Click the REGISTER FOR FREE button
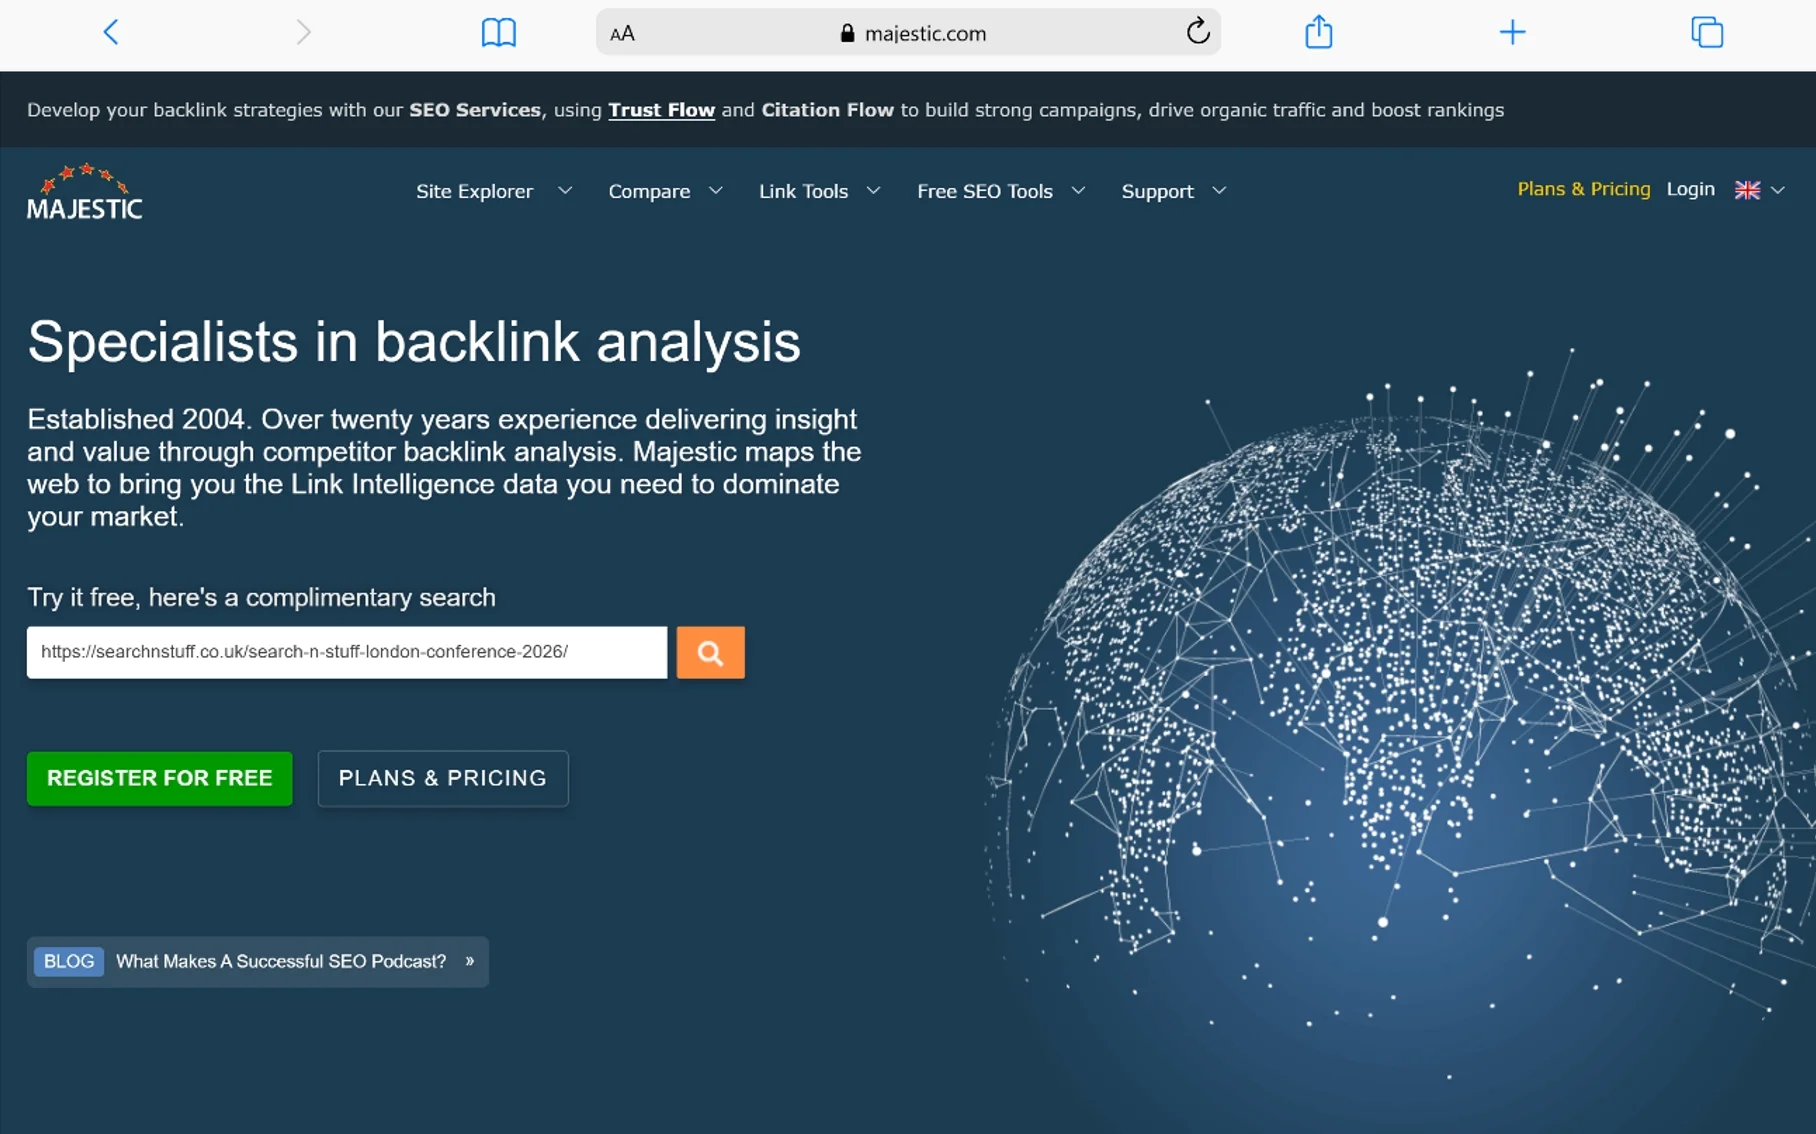 coord(160,778)
